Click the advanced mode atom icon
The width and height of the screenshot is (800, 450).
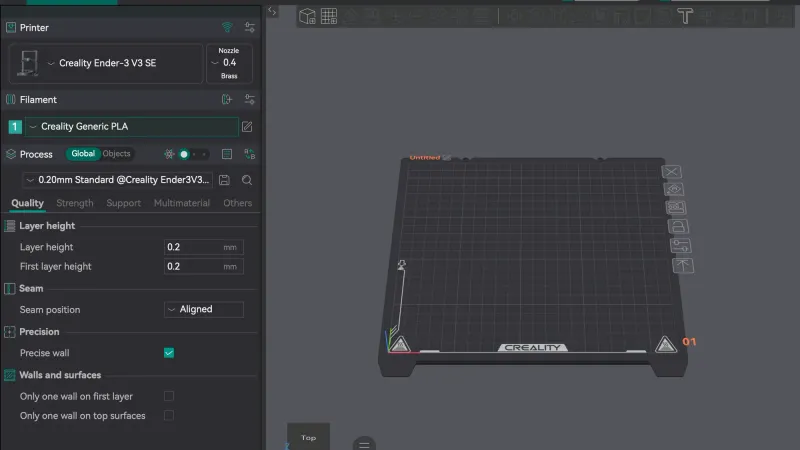pos(169,154)
